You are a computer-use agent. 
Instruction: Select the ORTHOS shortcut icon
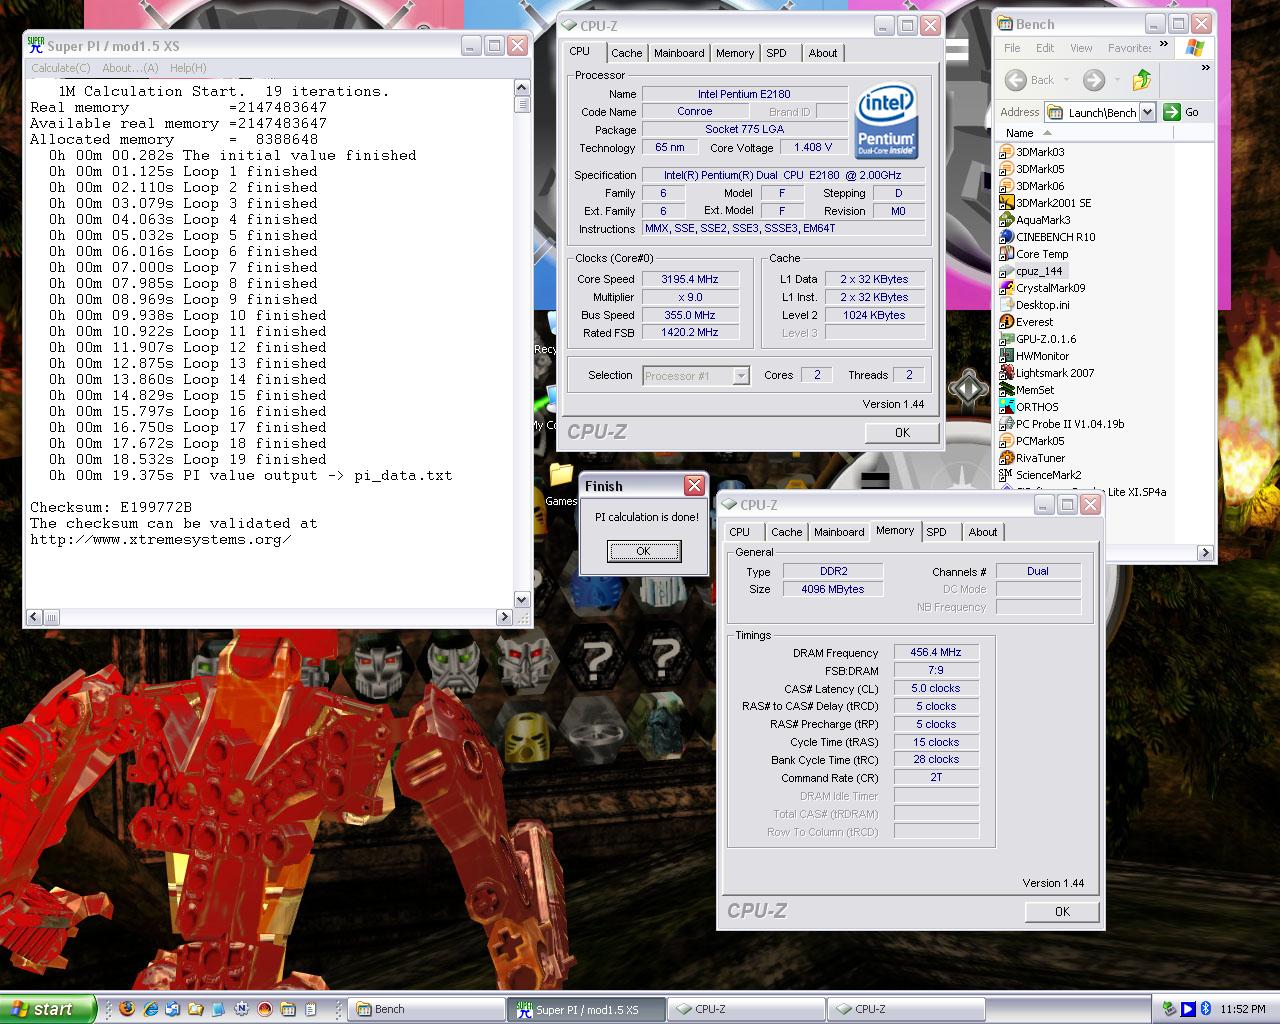click(x=1007, y=407)
